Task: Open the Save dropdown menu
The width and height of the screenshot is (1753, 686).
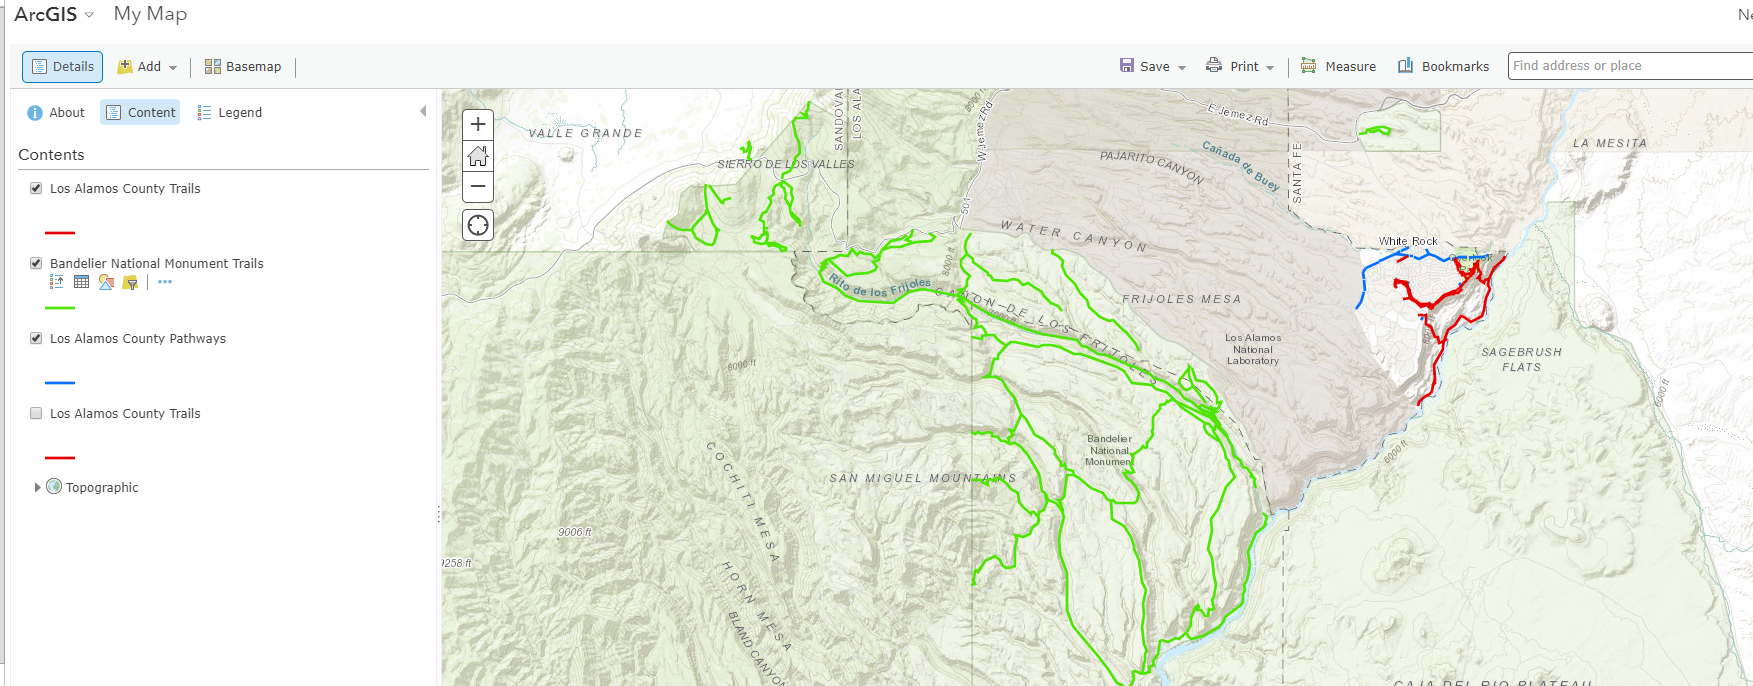Action: pyautogui.click(x=1153, y=67)
